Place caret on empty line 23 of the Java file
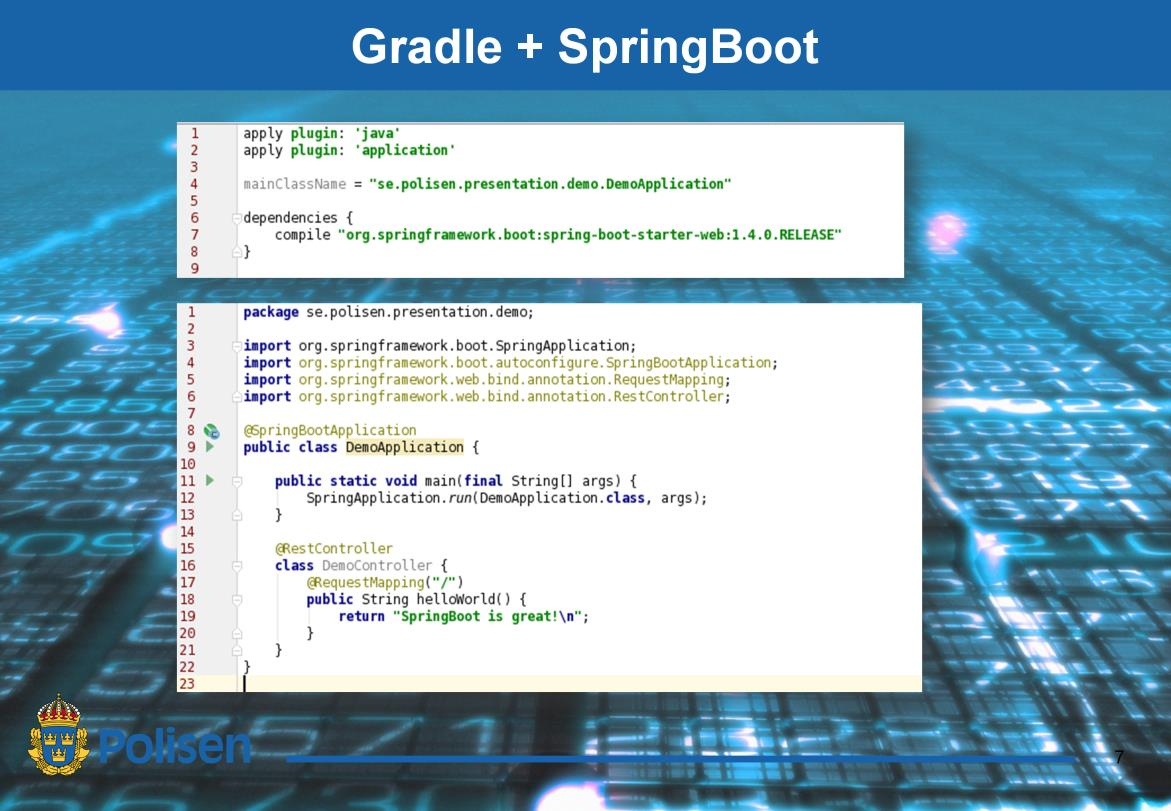1171x811 pixels. coord(582,684)
